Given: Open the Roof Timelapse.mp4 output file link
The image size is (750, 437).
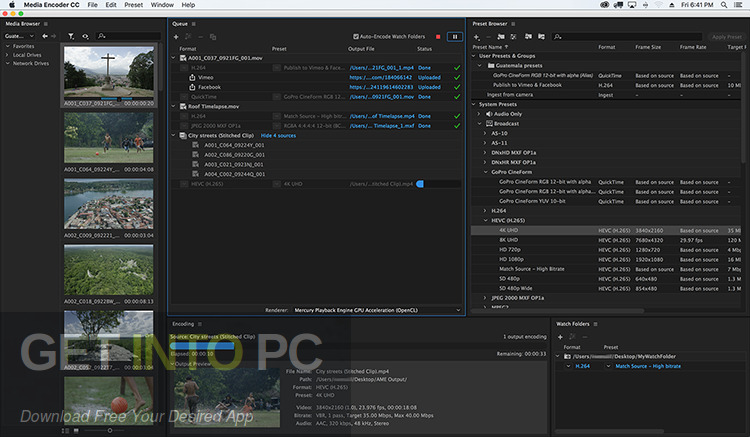Looking at the screenshot, I should (382, 116).
